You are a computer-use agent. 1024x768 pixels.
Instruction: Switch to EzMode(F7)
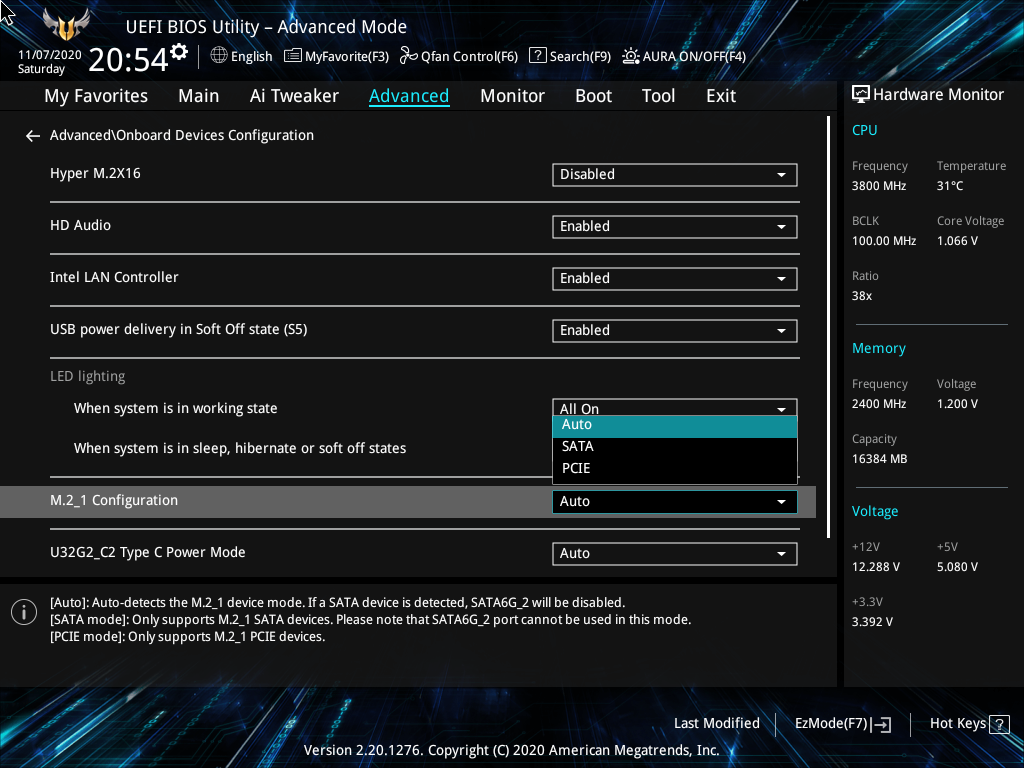point(842,724)
